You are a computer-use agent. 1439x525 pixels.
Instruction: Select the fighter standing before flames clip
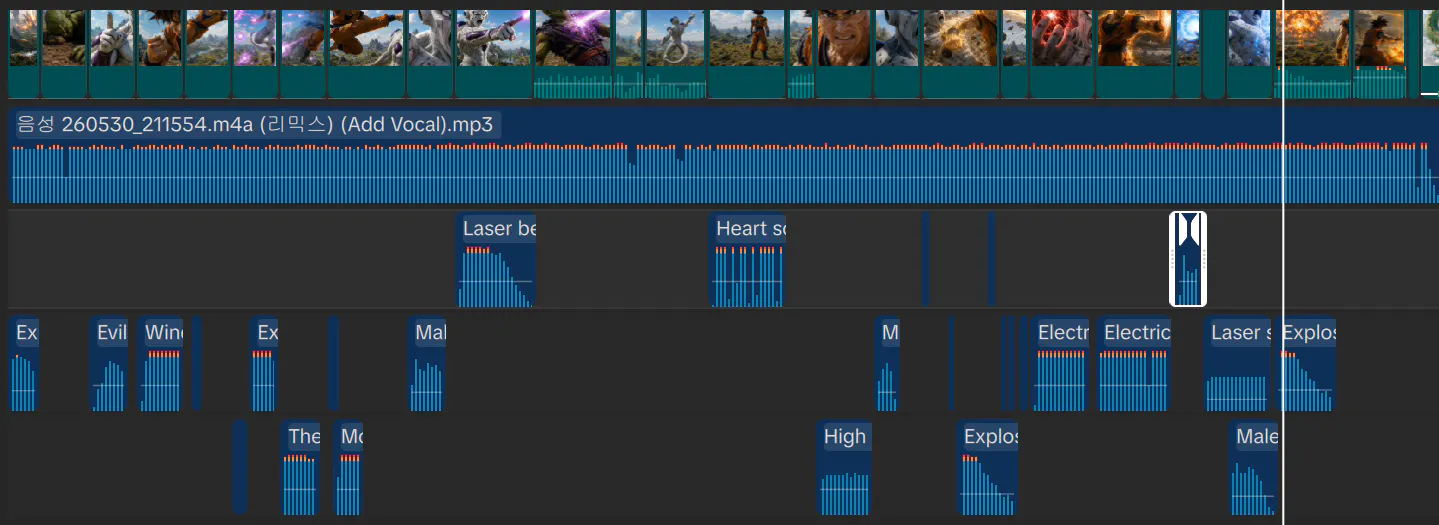[x=1379, y=53]
